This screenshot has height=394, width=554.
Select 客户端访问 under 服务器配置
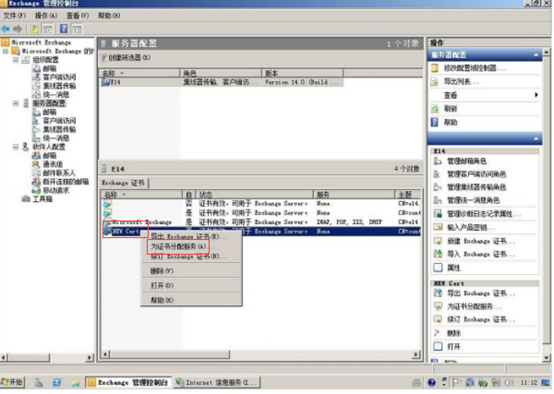point(59,120)
